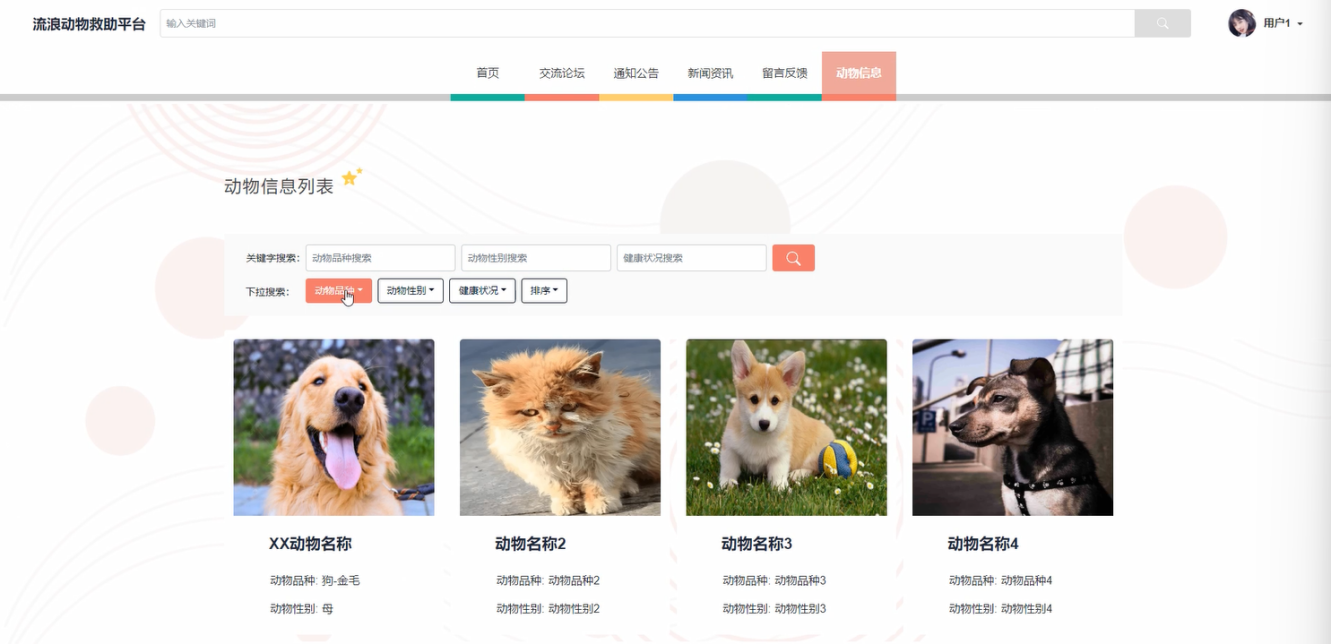The image size is (1331, 644).
Task: Open the corgi puppy photo card
Action: pos(786,427)
